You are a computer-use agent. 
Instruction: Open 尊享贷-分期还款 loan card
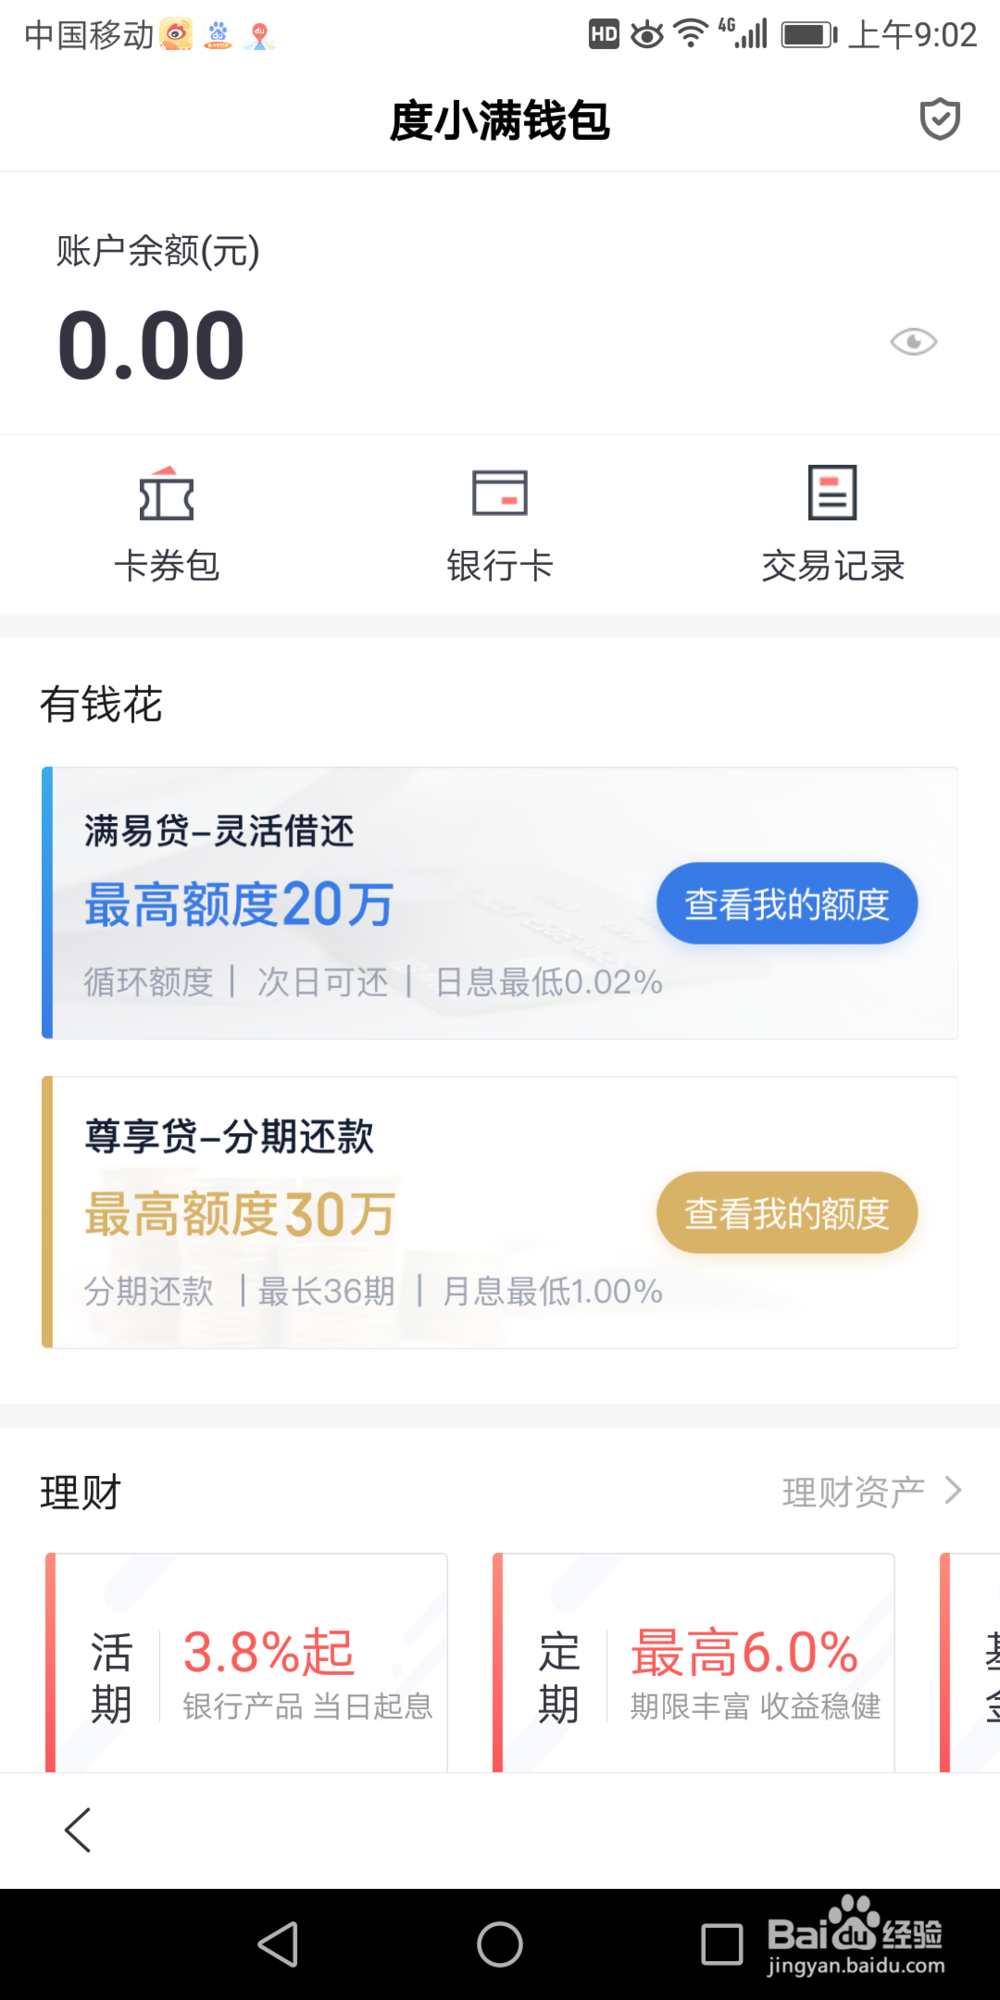click(x=500, y=1212)
